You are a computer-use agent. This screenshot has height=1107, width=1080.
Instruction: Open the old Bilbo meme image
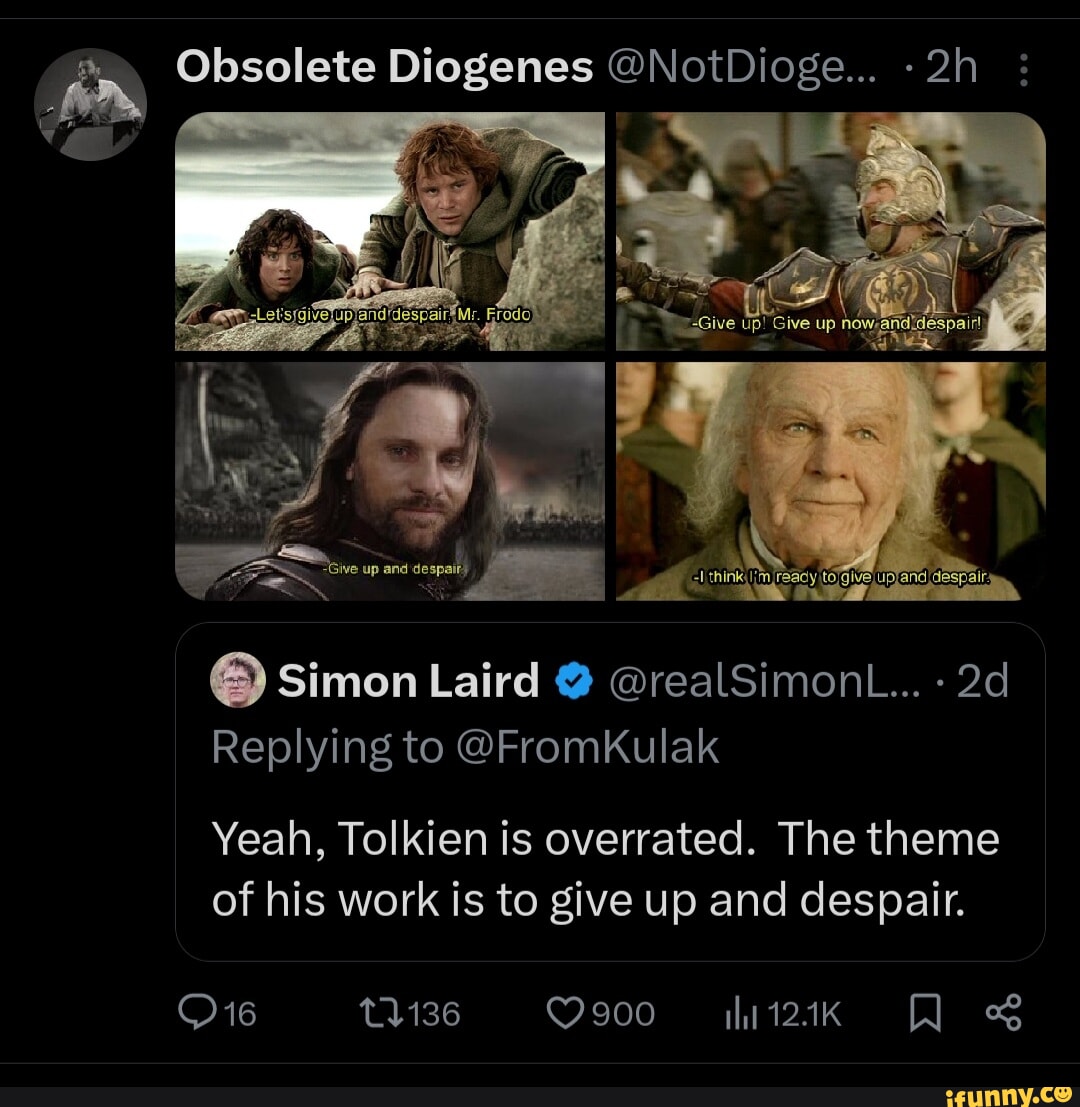830,481
